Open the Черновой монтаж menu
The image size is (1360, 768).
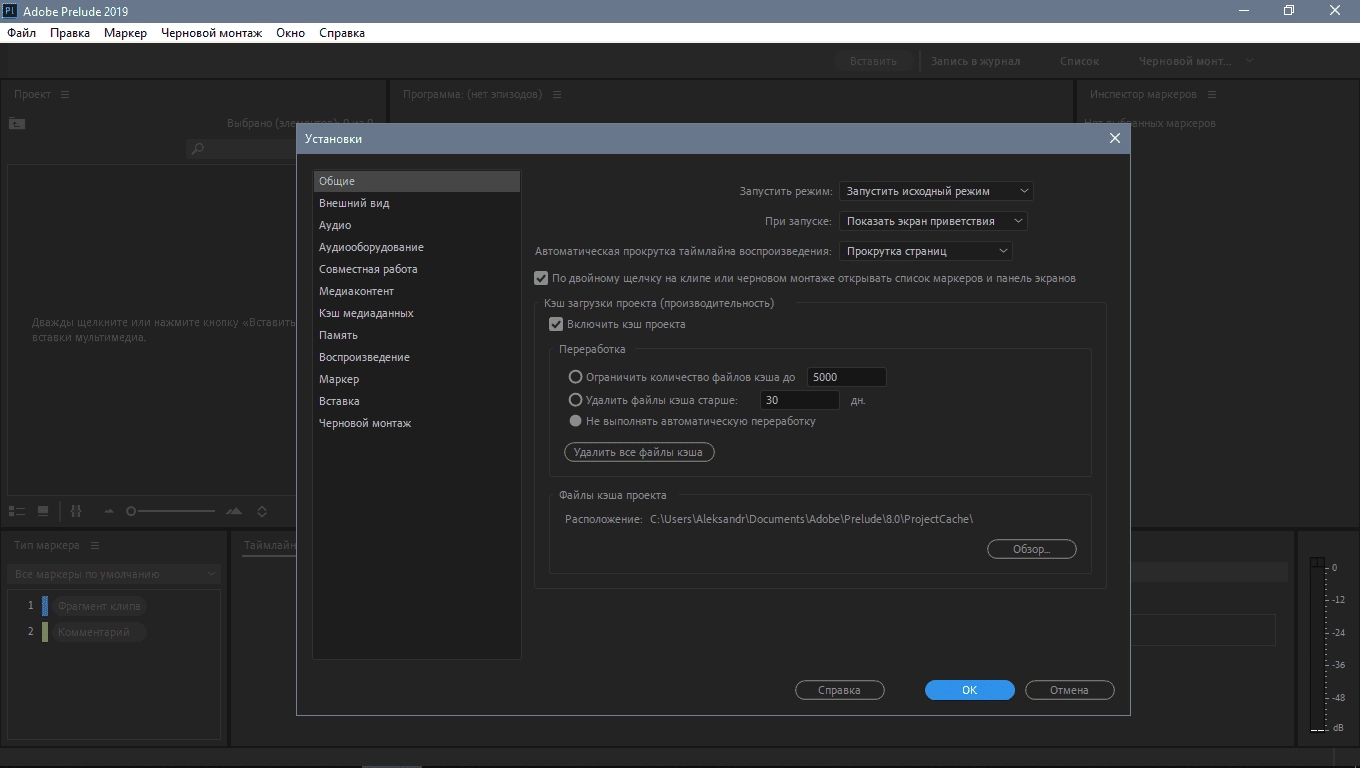tap(211, 33)
